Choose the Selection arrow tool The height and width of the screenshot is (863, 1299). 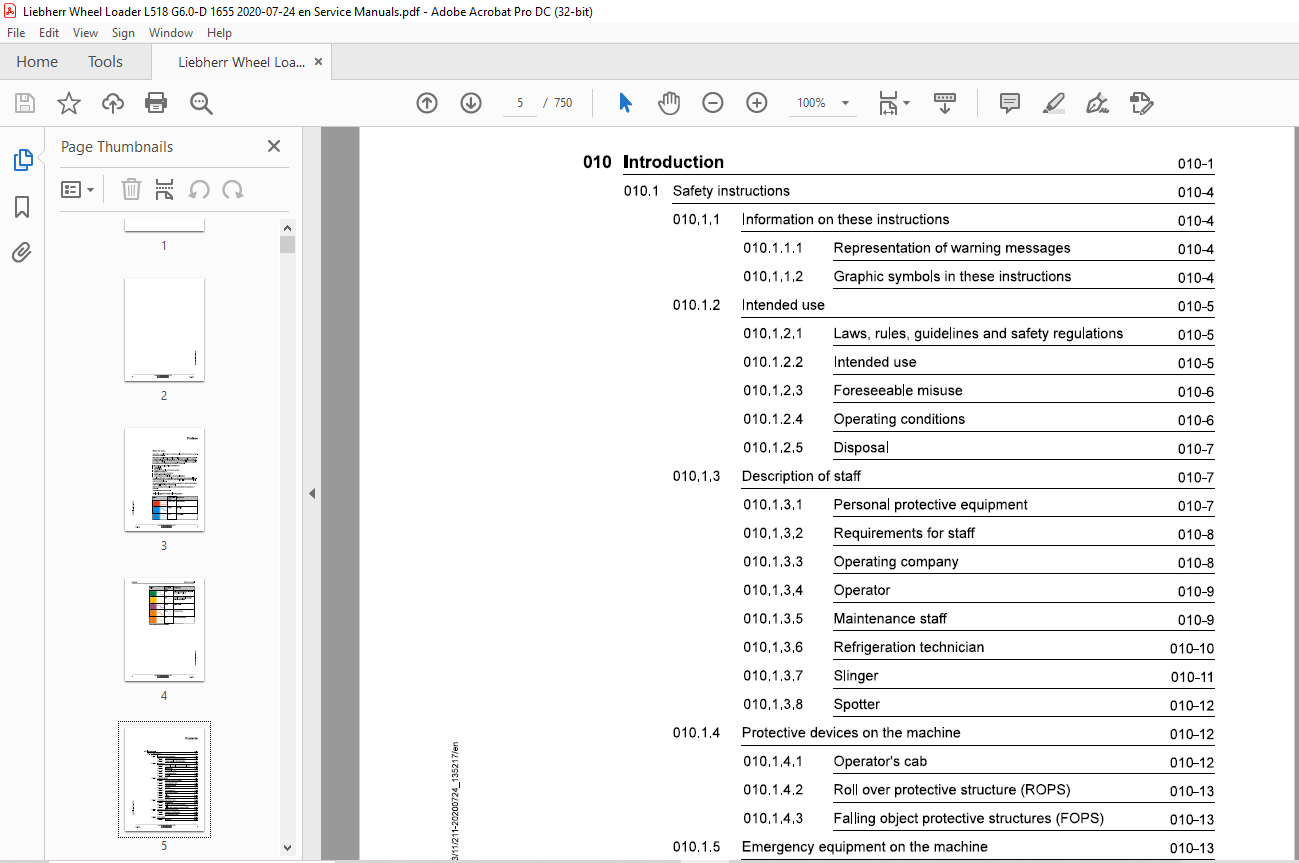coord(625,103)
